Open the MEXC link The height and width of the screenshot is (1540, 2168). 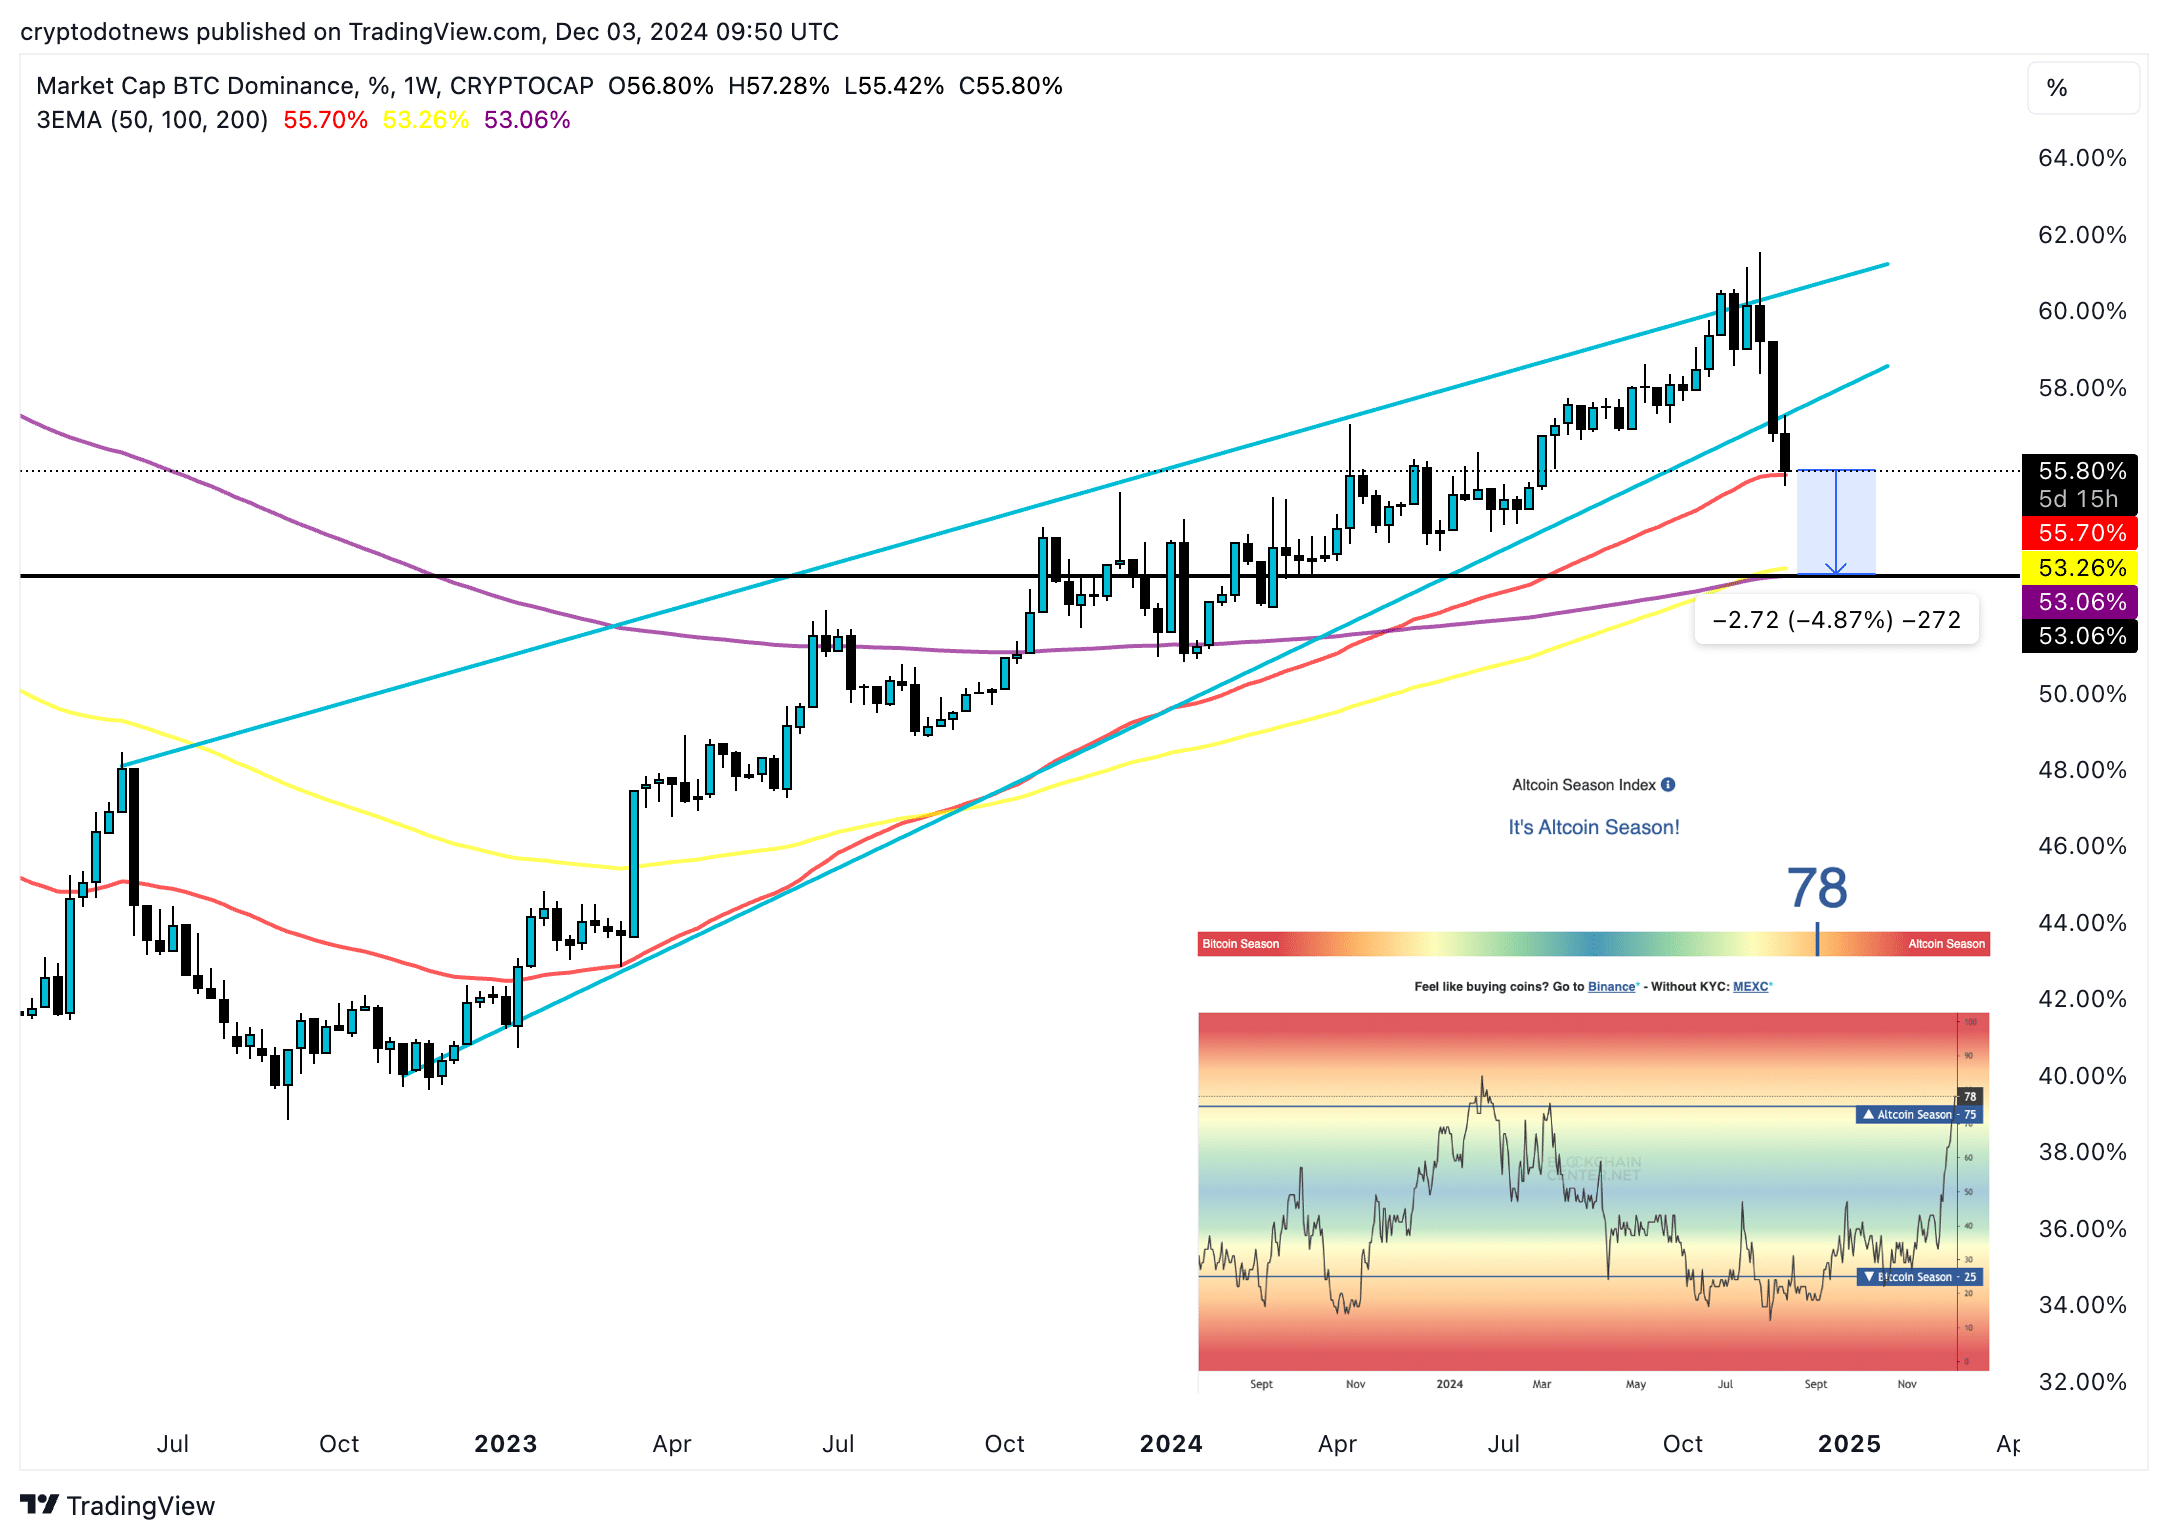[x=1750, y=987]
